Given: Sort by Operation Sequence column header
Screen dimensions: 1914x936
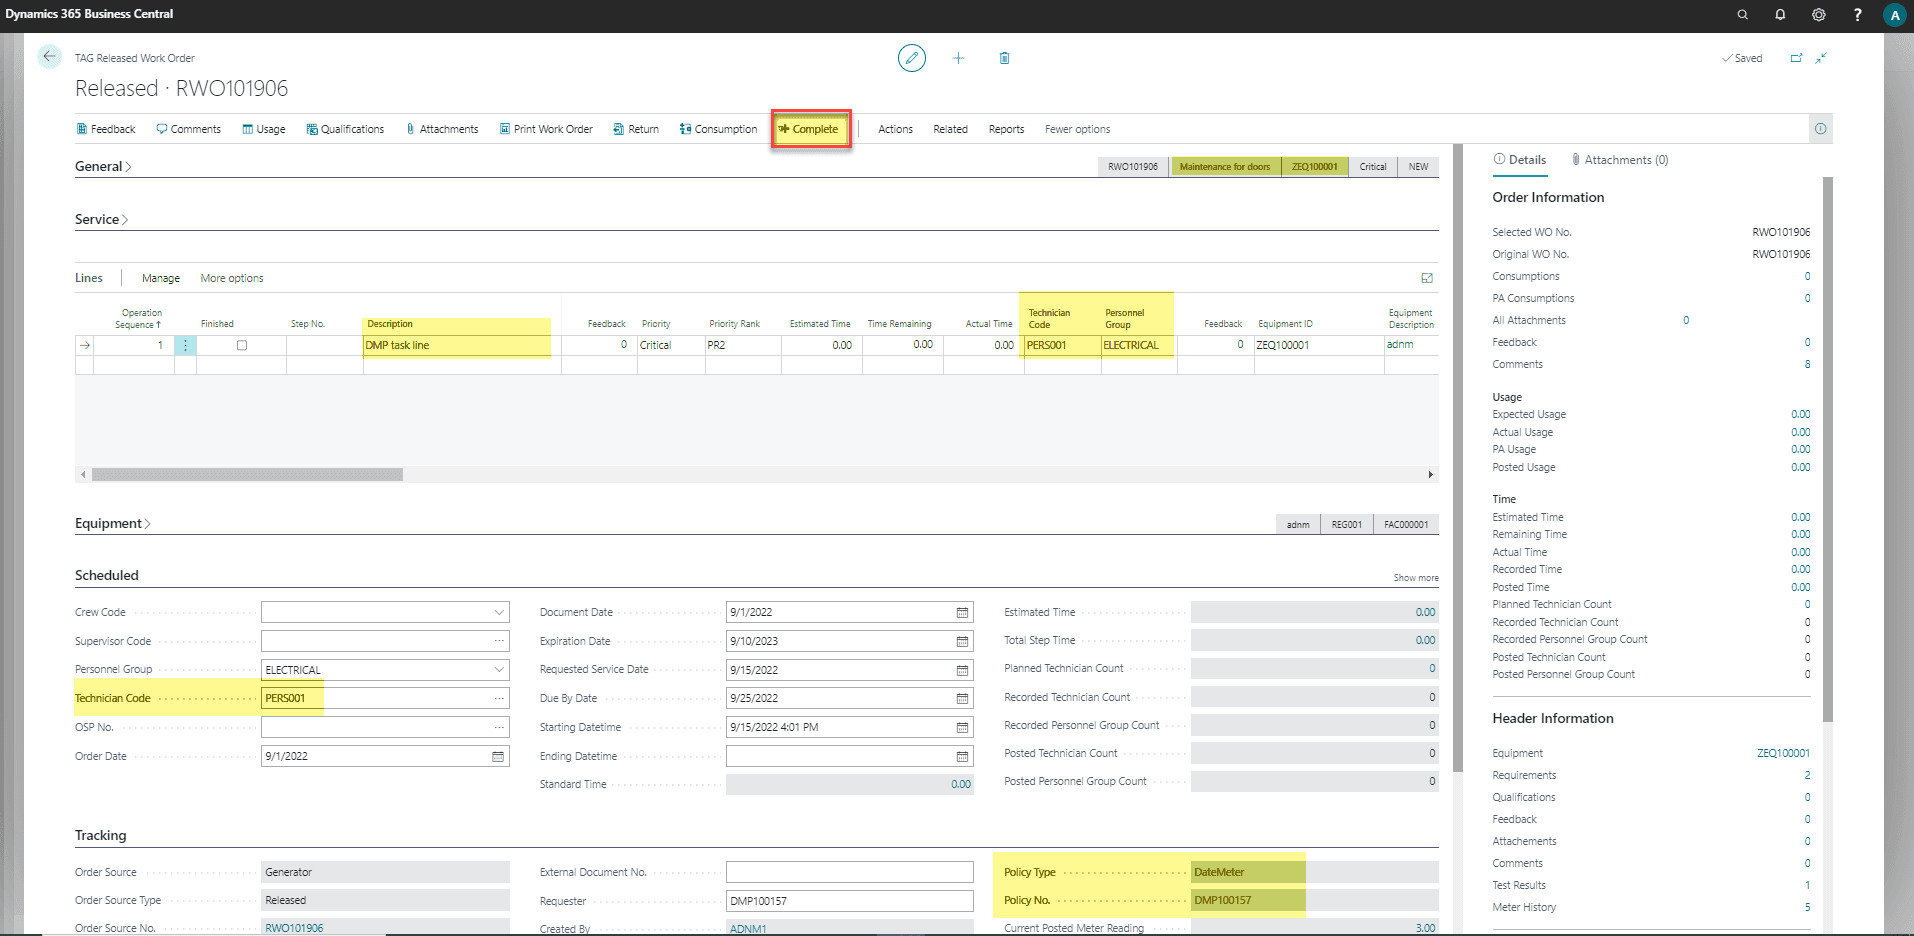Looking at the screenshot, I should coord(138,319).
